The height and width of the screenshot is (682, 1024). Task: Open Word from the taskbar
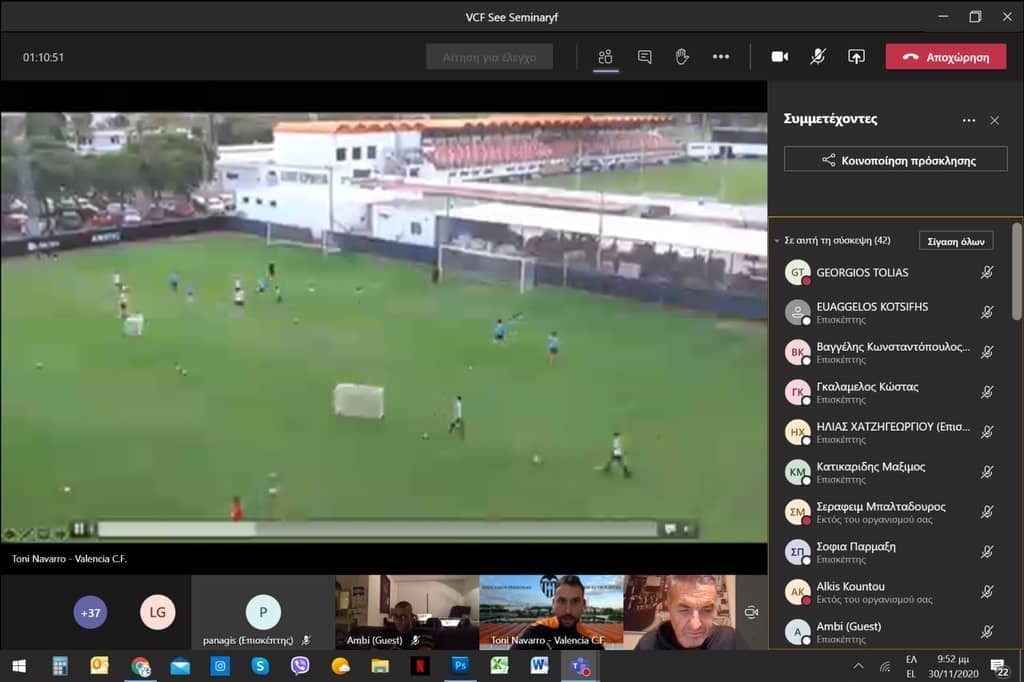pyautogui.click(x=540, y=666)
